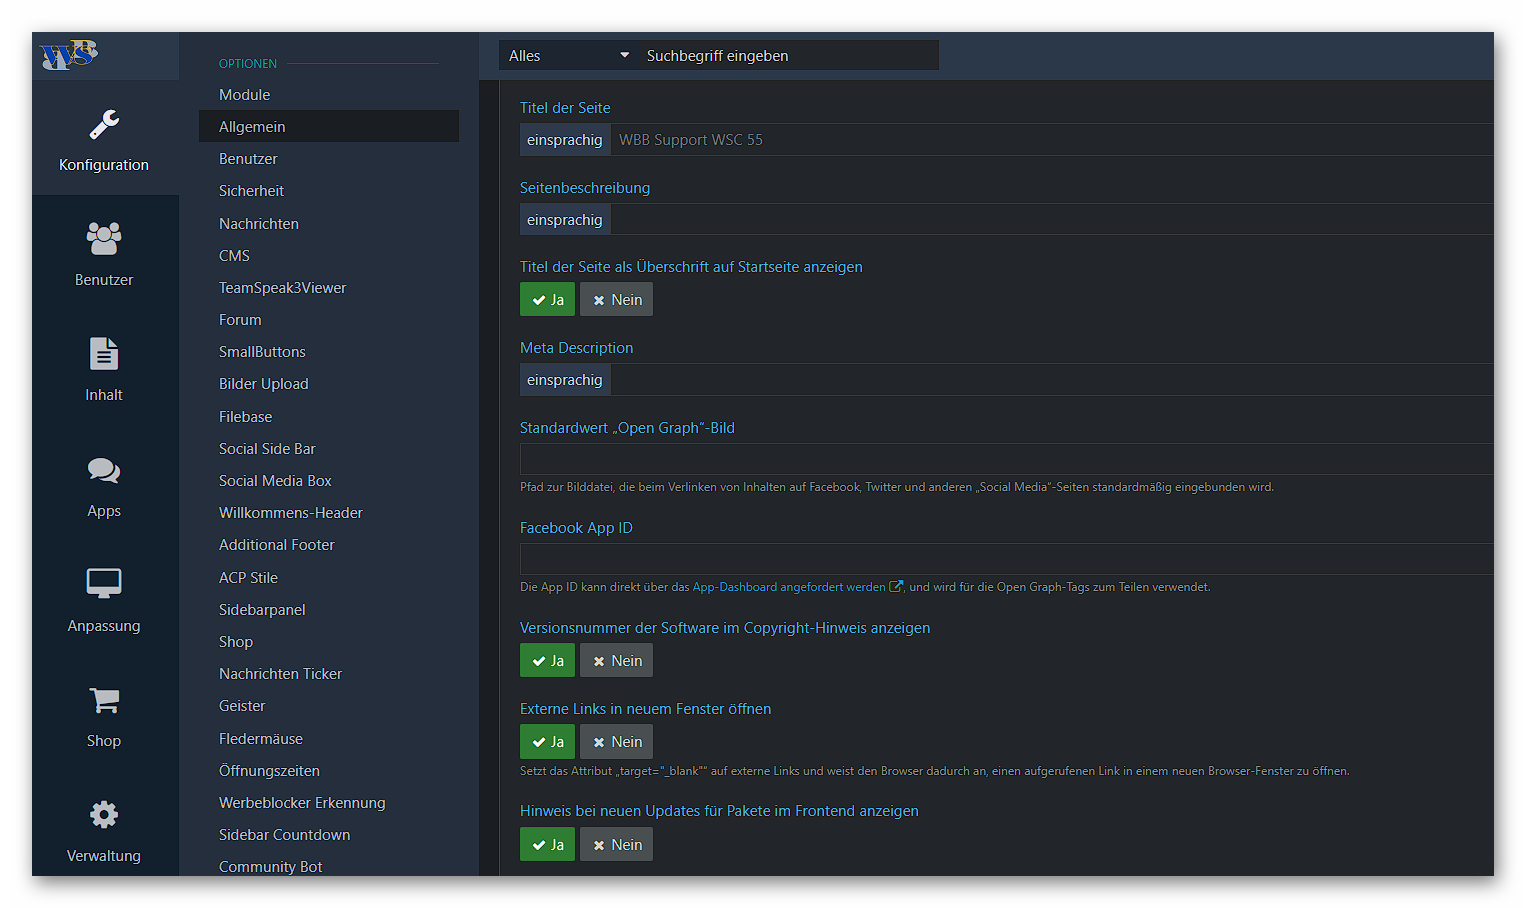
Task: Open Shop via the shopping cart icon
Action: [x=104, y=701]
